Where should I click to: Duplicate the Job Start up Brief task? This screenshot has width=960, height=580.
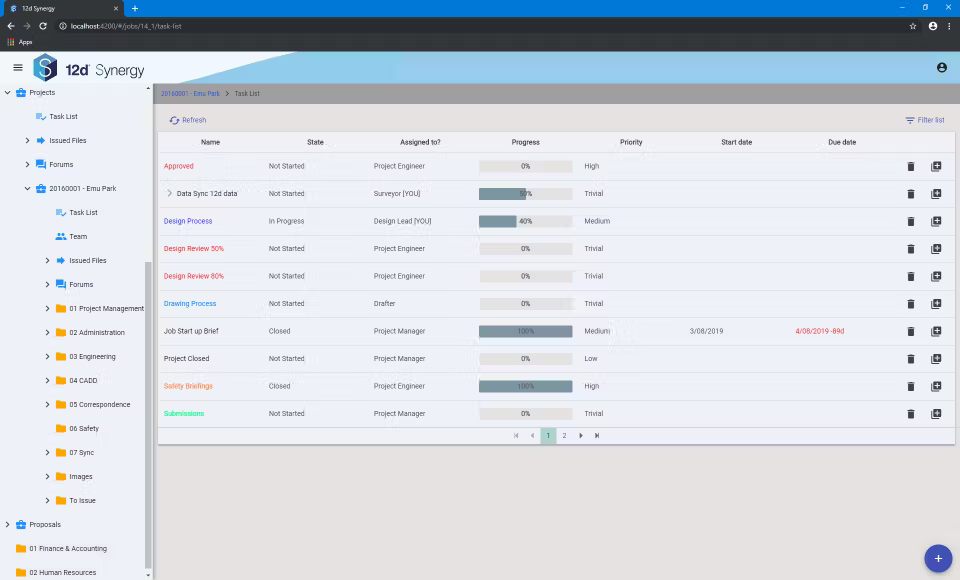click(936, 331)
